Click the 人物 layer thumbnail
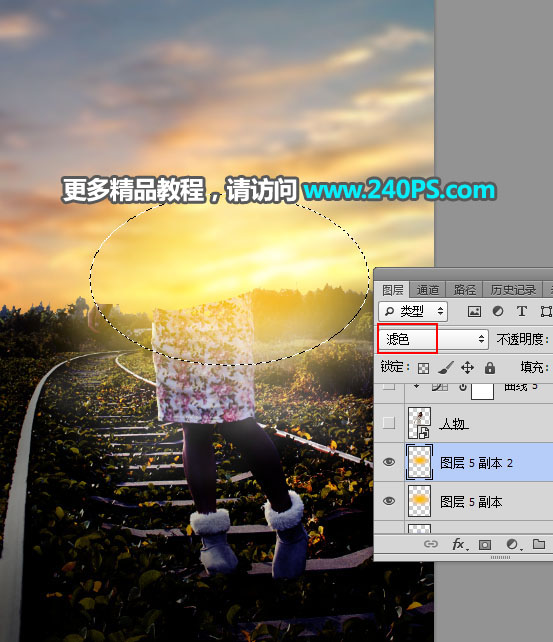The height and width of the screenshot is (642, 553). tap(419, 423)
